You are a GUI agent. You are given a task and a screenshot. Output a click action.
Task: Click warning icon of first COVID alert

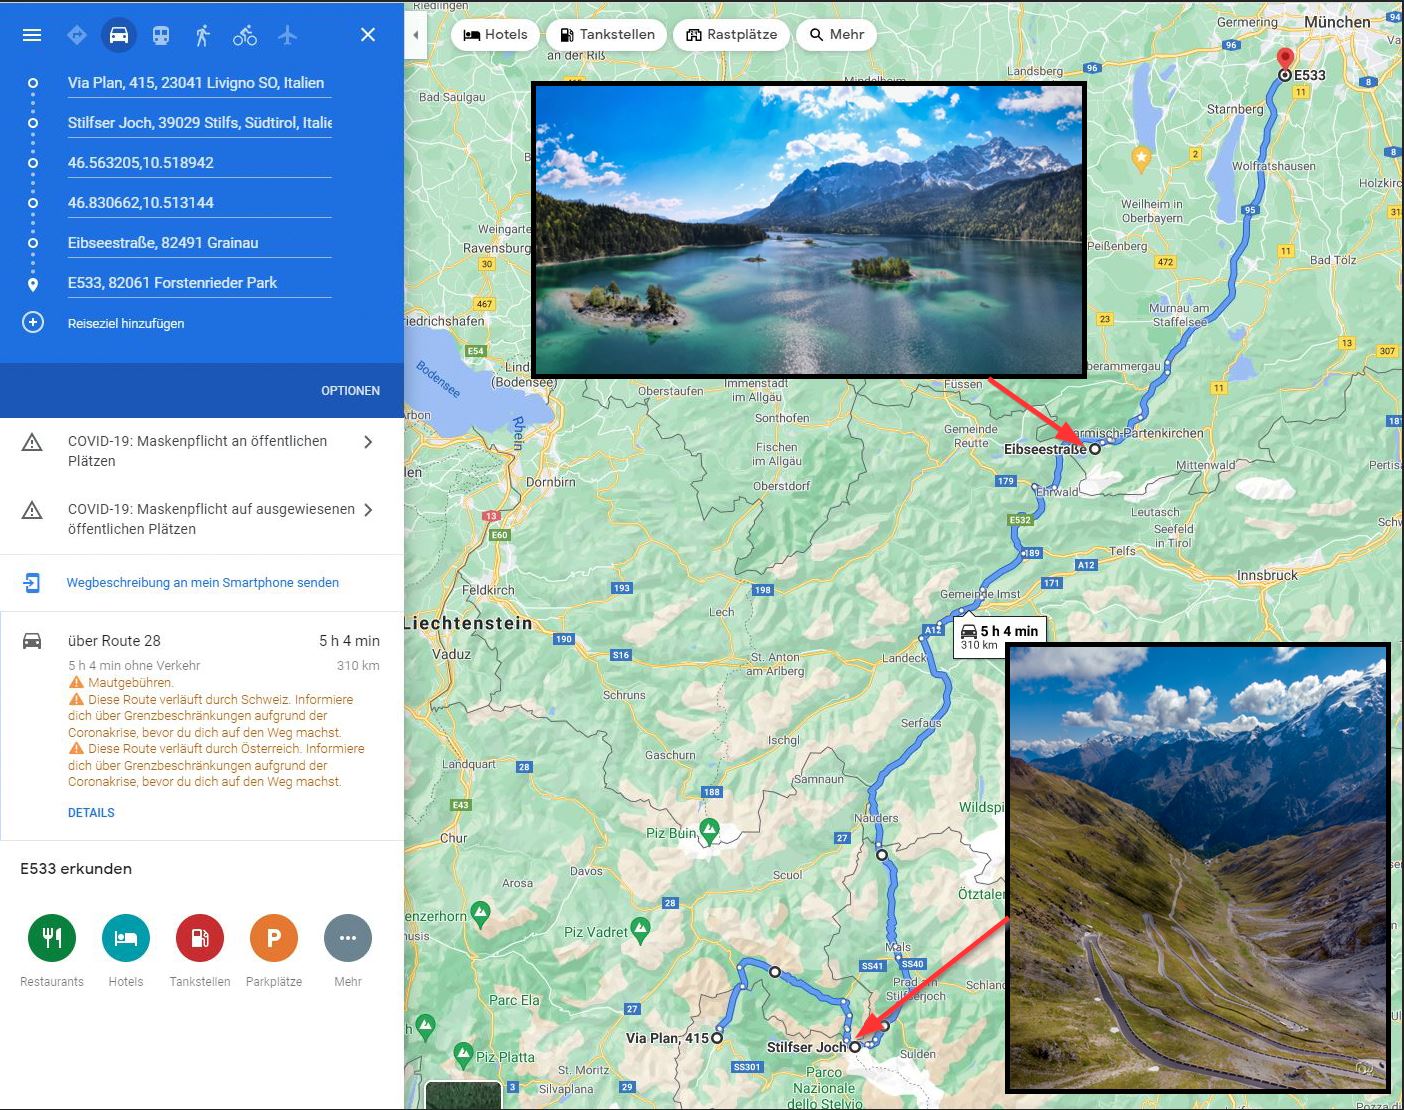pyautogui.click(x=32, y=442)
